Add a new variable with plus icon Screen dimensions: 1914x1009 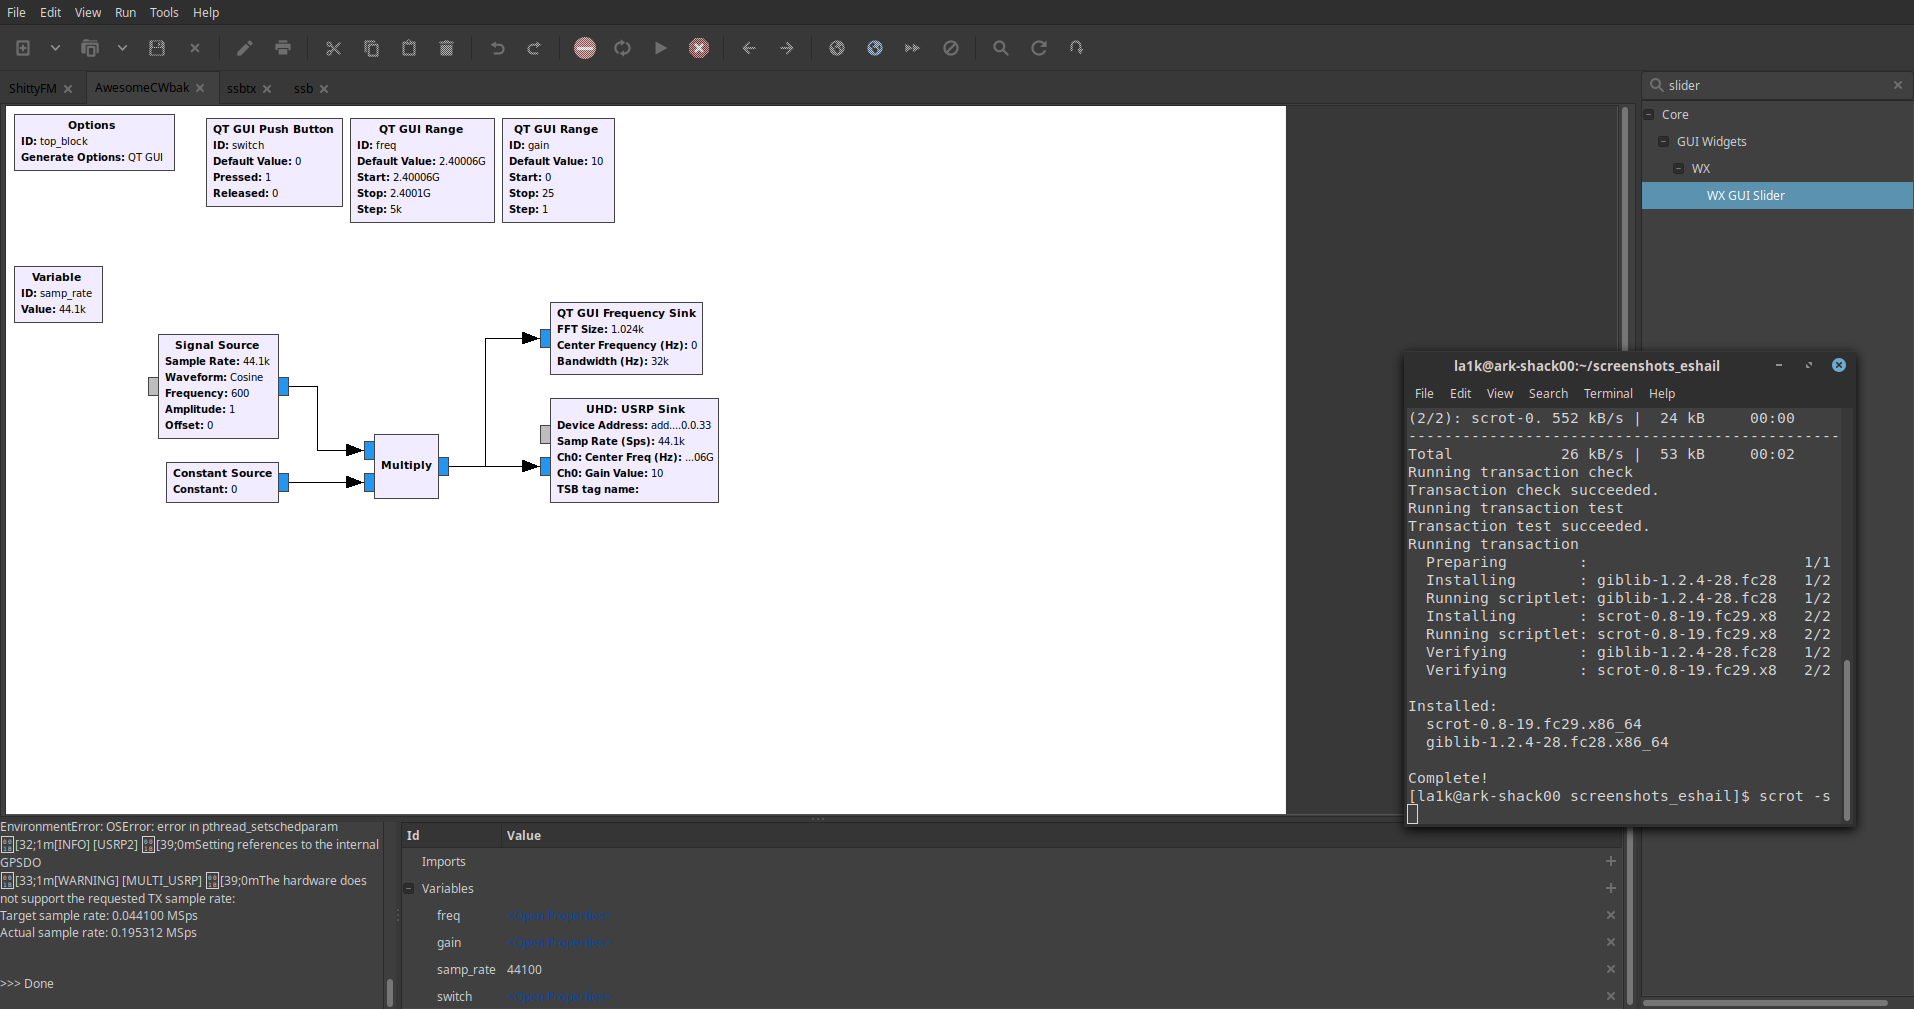[x=1610, y=889]
